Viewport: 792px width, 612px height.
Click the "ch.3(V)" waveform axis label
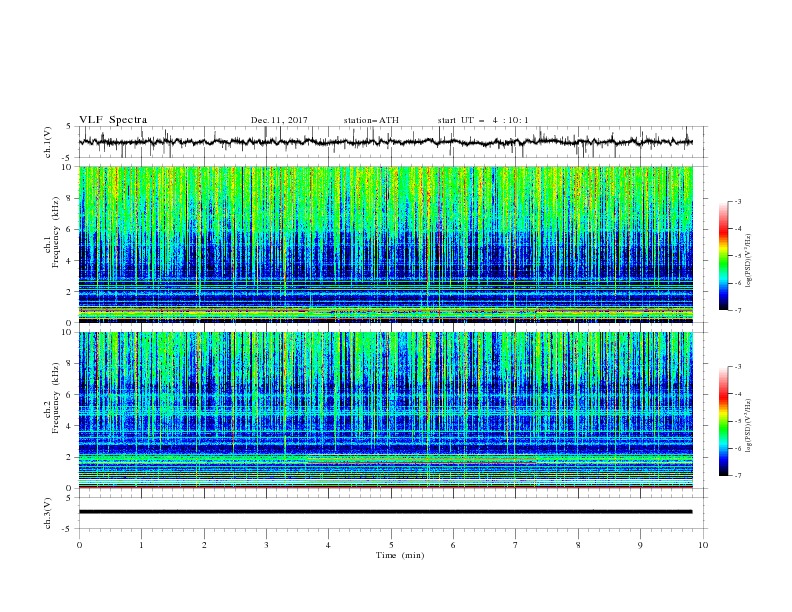(x=48, y=513)
